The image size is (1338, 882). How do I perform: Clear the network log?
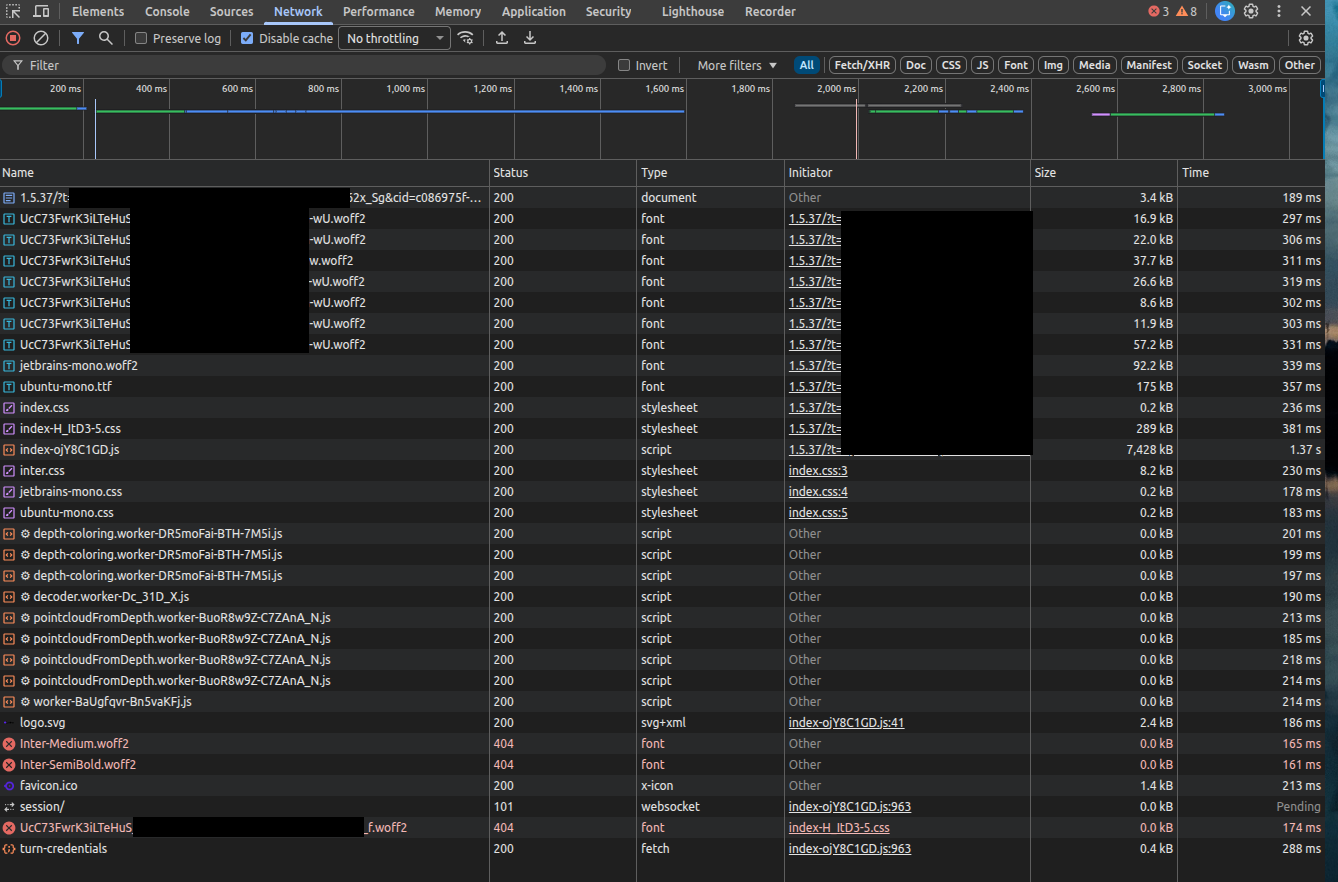coord(41,38)
